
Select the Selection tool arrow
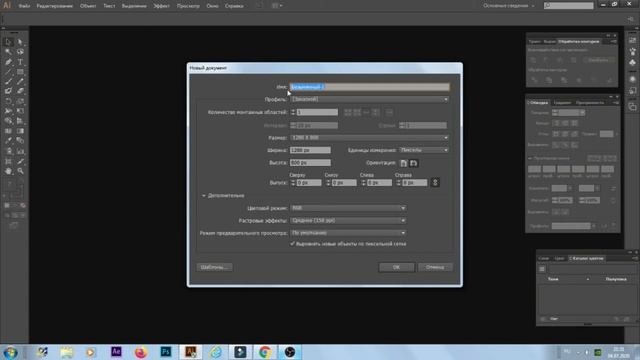point(8,42)
